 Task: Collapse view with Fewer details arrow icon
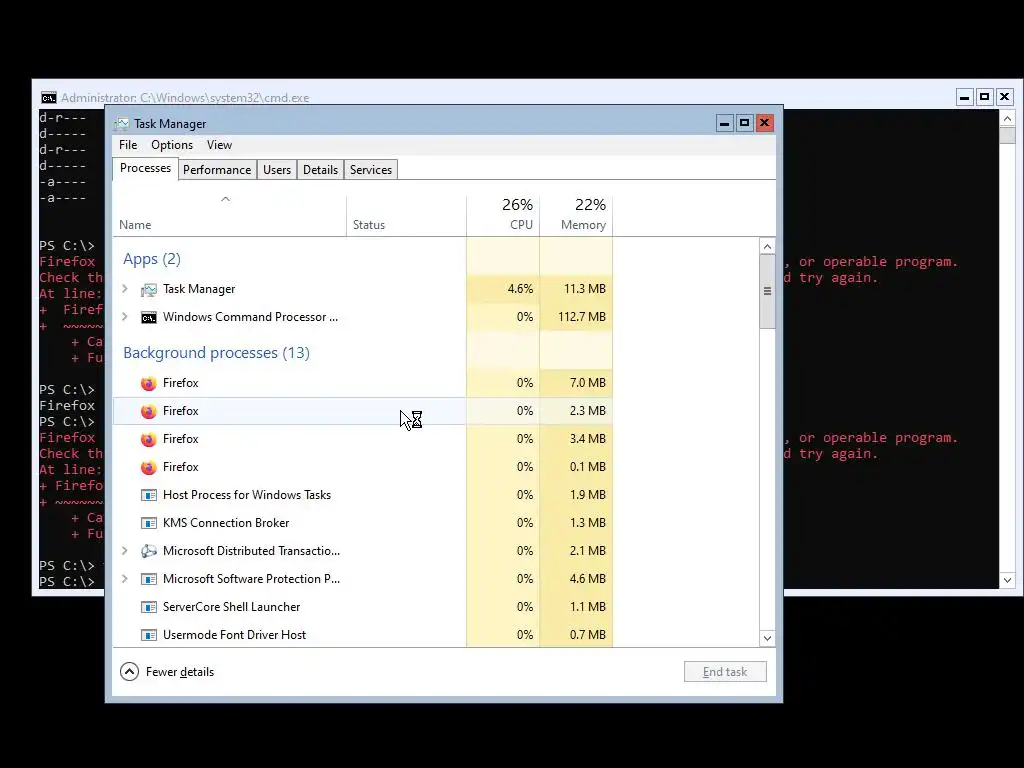(129, 671)
